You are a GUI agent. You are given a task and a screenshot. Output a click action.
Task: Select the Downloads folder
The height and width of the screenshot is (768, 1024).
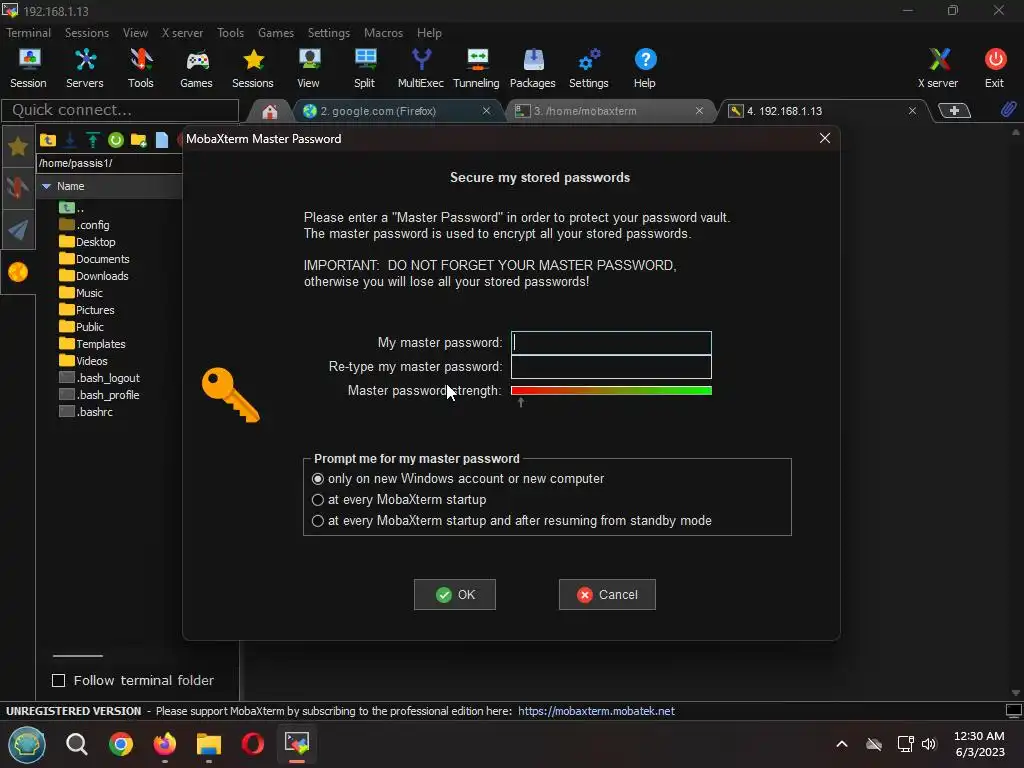(x=94, y=276)
